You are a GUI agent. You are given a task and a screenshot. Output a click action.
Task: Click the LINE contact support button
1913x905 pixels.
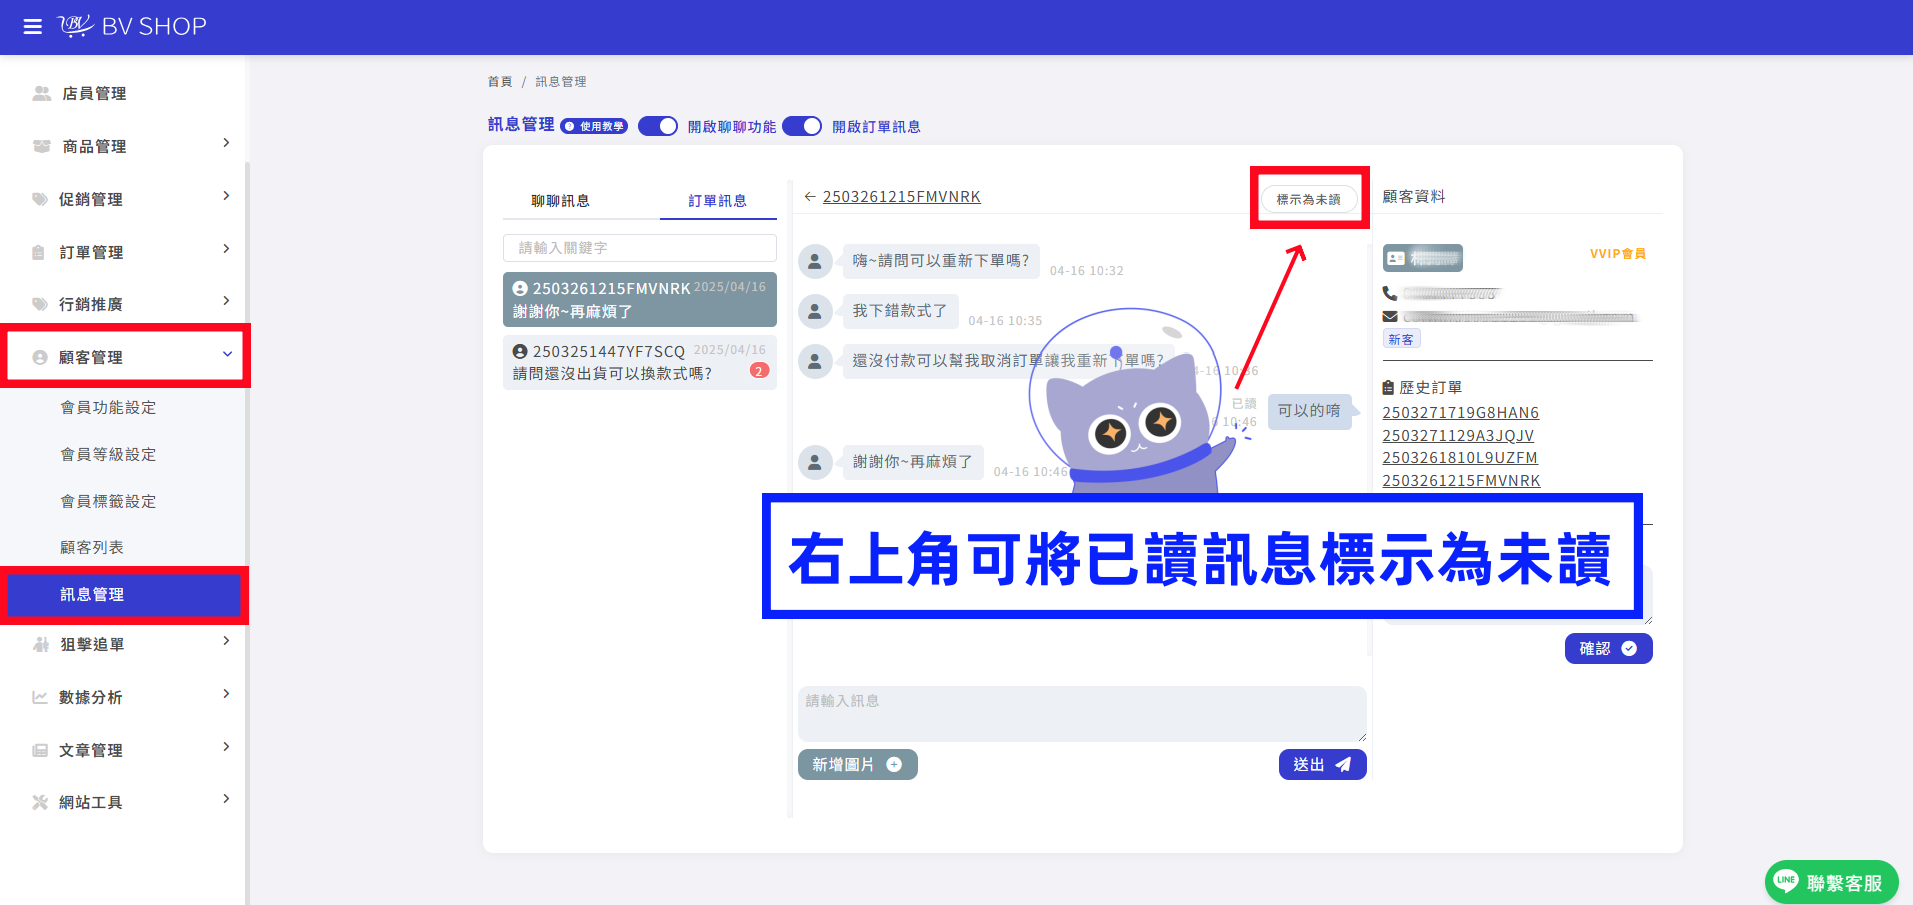[x=1831, y=882]
